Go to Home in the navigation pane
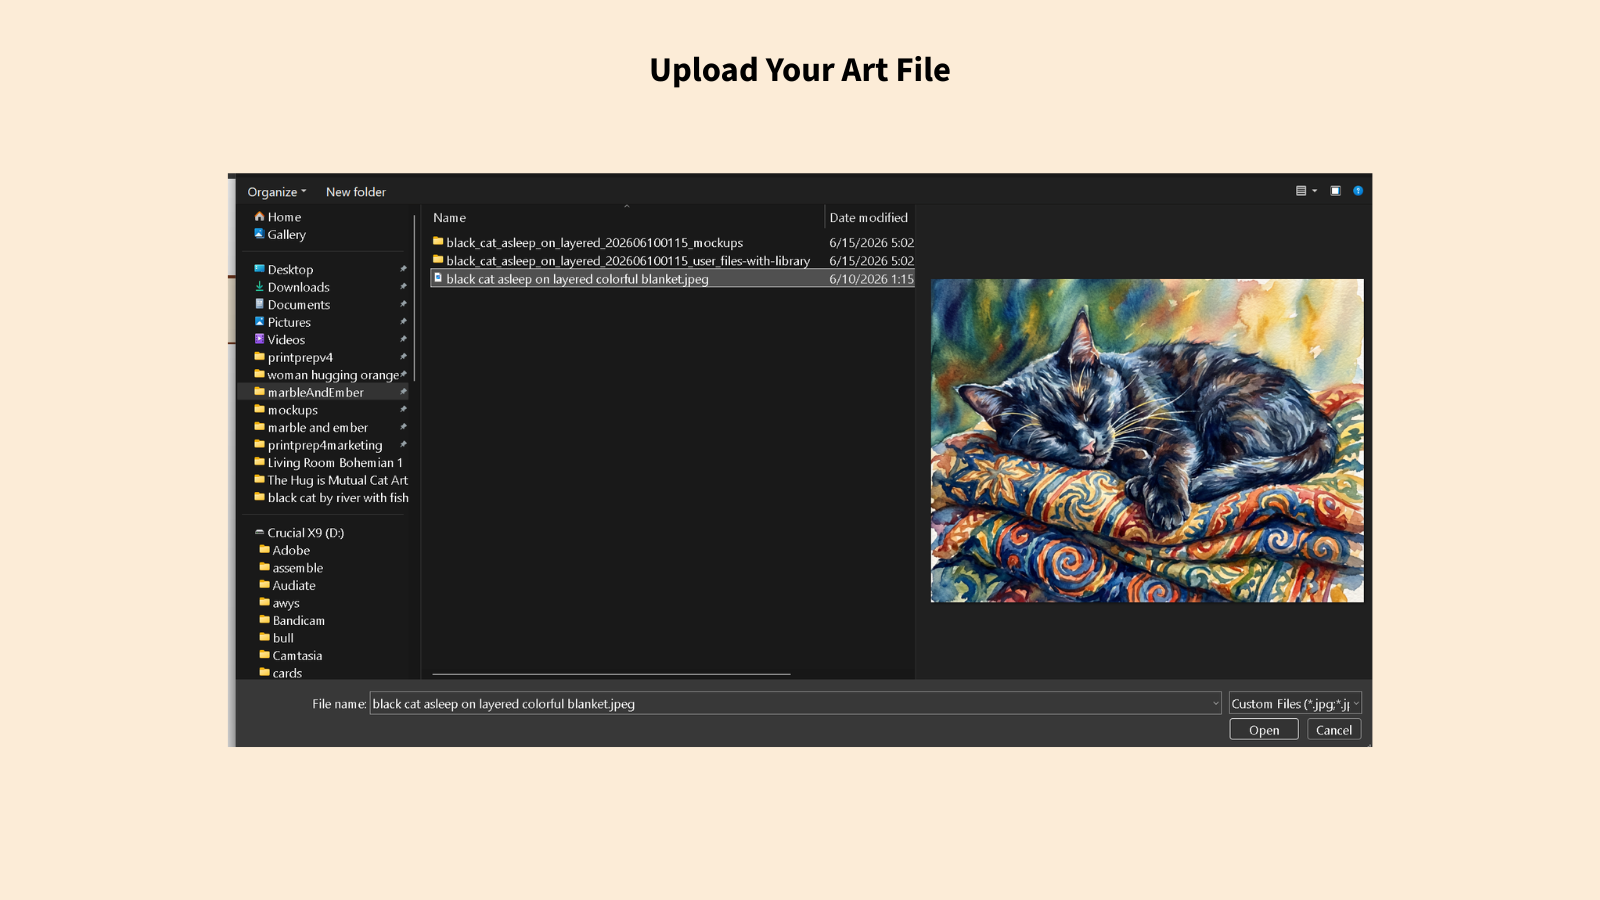 pos(284,217)
